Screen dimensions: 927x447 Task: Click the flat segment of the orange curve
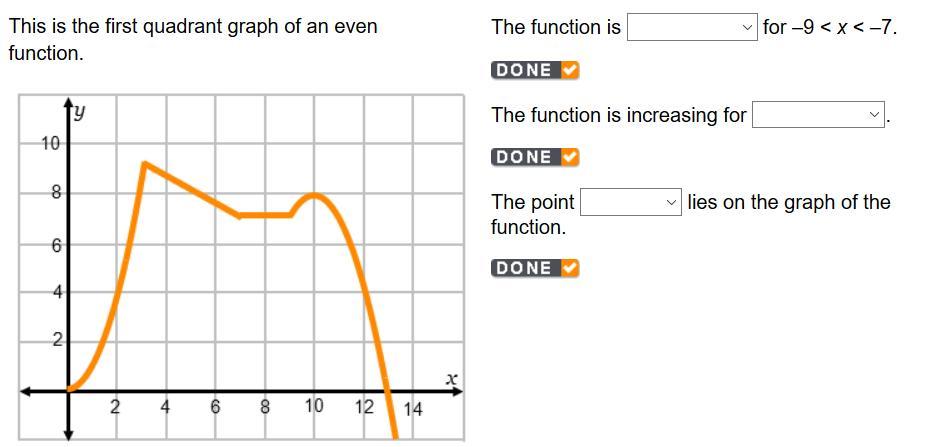pos(265,215)
